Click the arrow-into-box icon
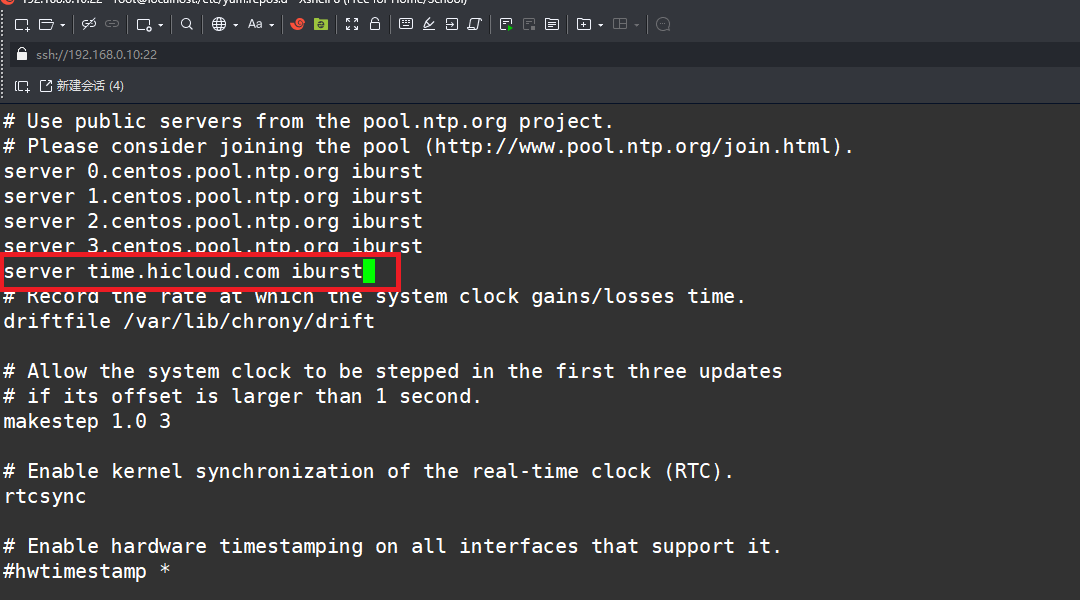1080x600 pixels. (452, 24)
